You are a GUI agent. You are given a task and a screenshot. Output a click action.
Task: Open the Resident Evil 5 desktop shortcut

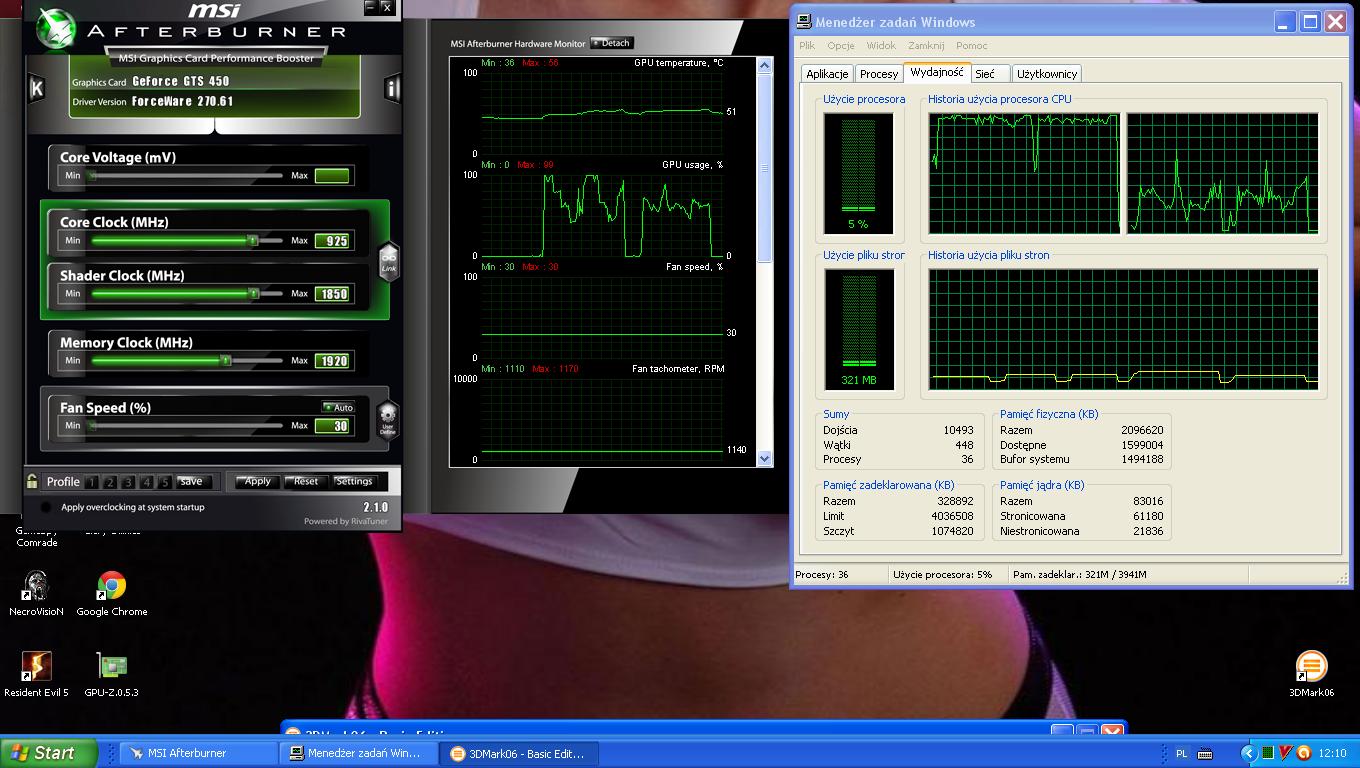click(36, 674)
